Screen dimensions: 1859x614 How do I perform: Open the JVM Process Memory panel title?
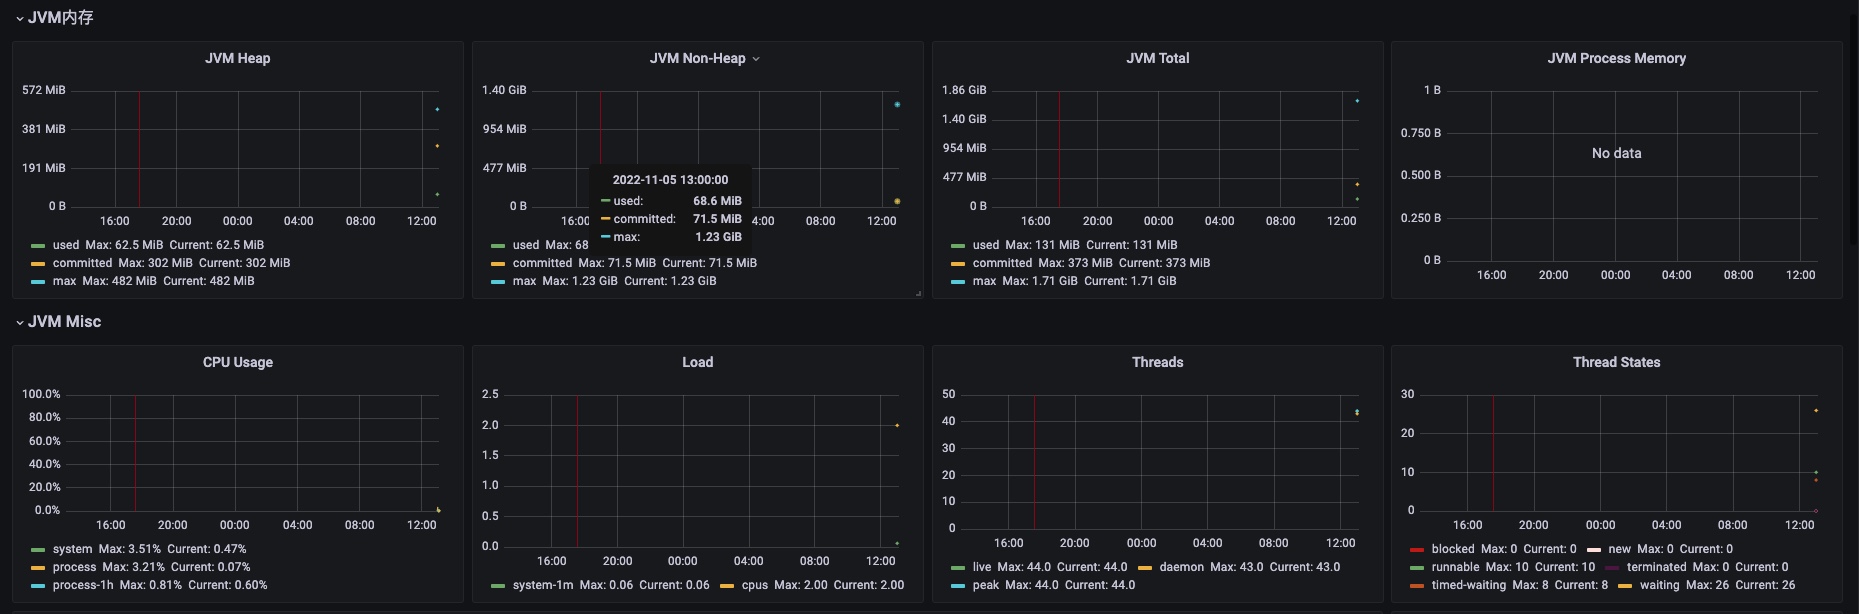1617,58
